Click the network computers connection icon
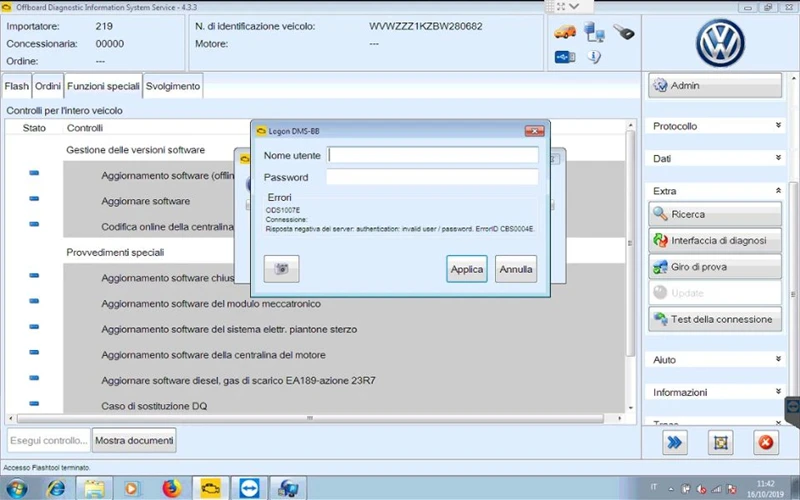800x500 pixels. pyautogui.click(x=594, y=32)
